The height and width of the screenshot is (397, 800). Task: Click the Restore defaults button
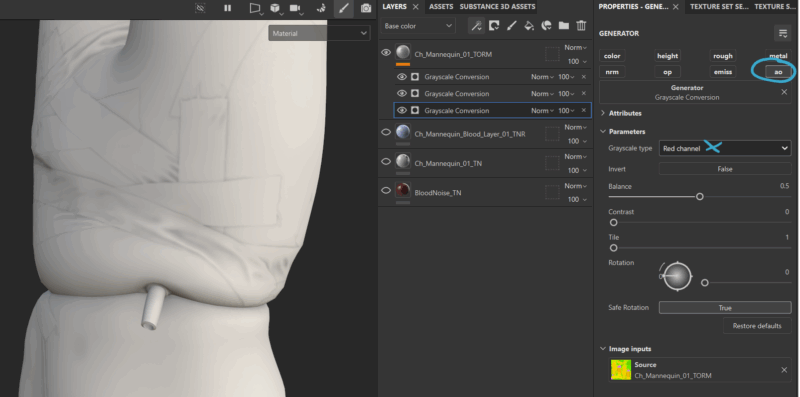[x=757, y=326]
